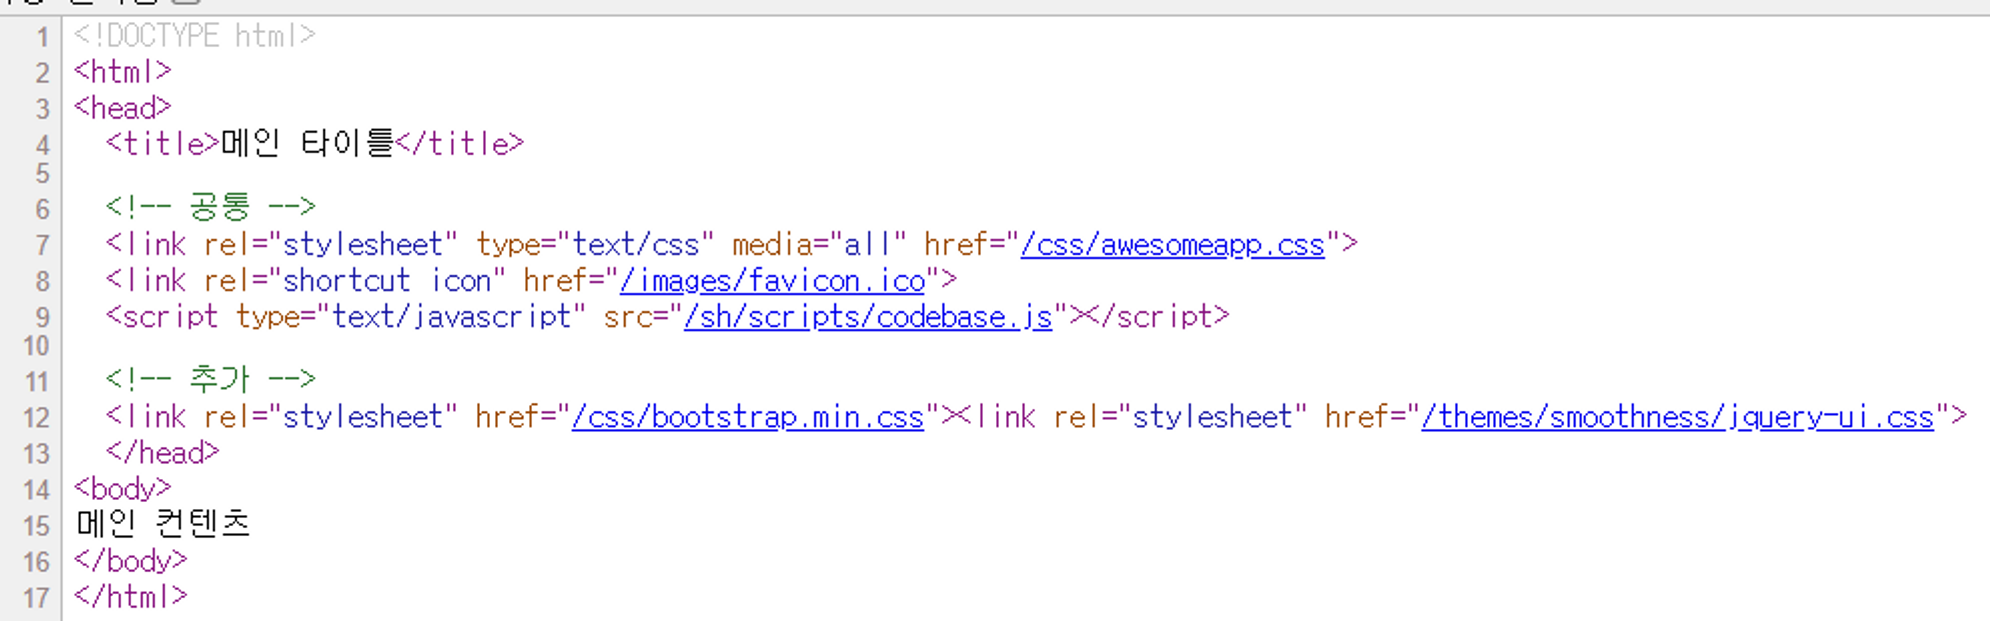Click line number 15 in the gutter

point(36,525)
